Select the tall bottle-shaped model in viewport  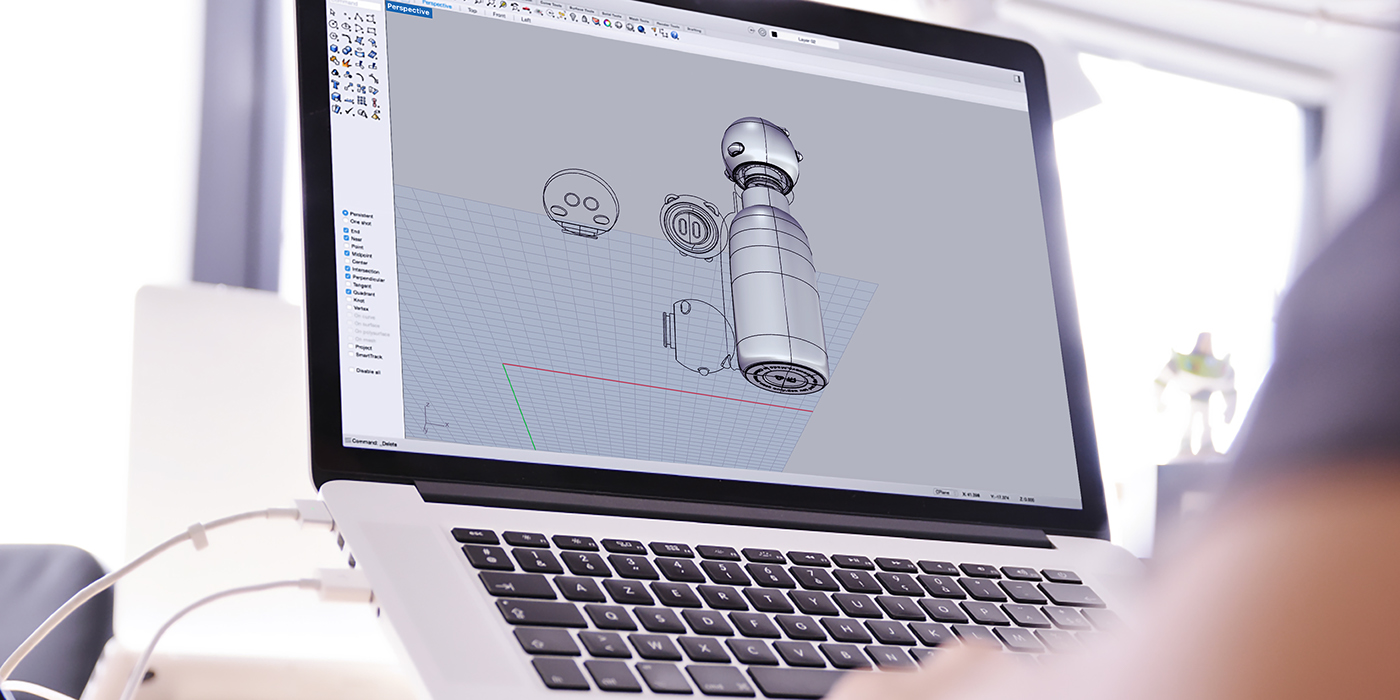pos(778,290)
